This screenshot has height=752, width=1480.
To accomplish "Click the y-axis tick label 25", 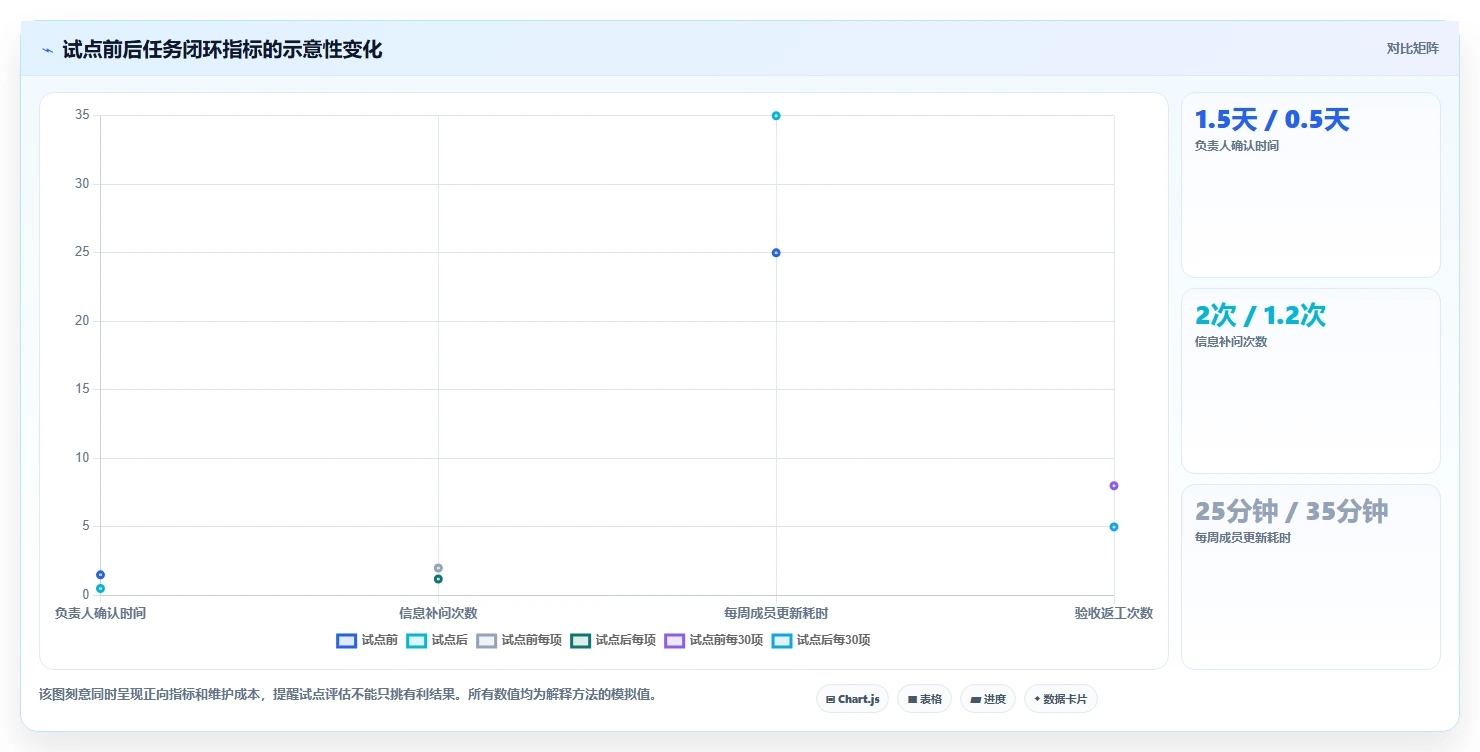I will pyautogui.click(x=82, y=253).
